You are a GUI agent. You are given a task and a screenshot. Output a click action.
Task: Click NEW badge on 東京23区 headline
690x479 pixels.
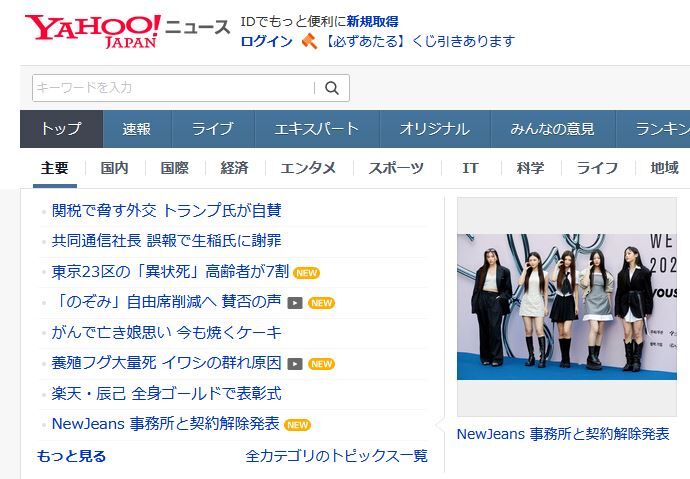(x=306, y=273)
